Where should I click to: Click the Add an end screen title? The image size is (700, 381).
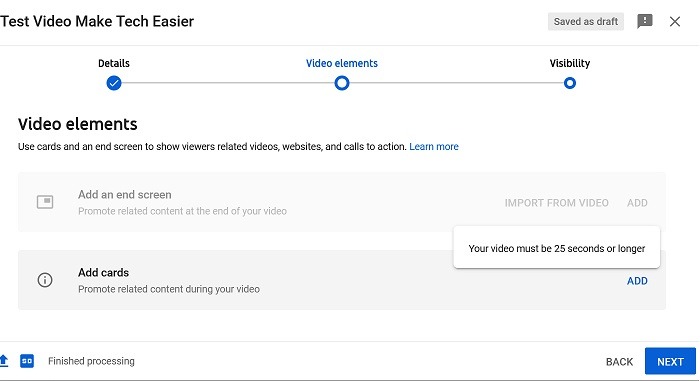click(125, 195)
